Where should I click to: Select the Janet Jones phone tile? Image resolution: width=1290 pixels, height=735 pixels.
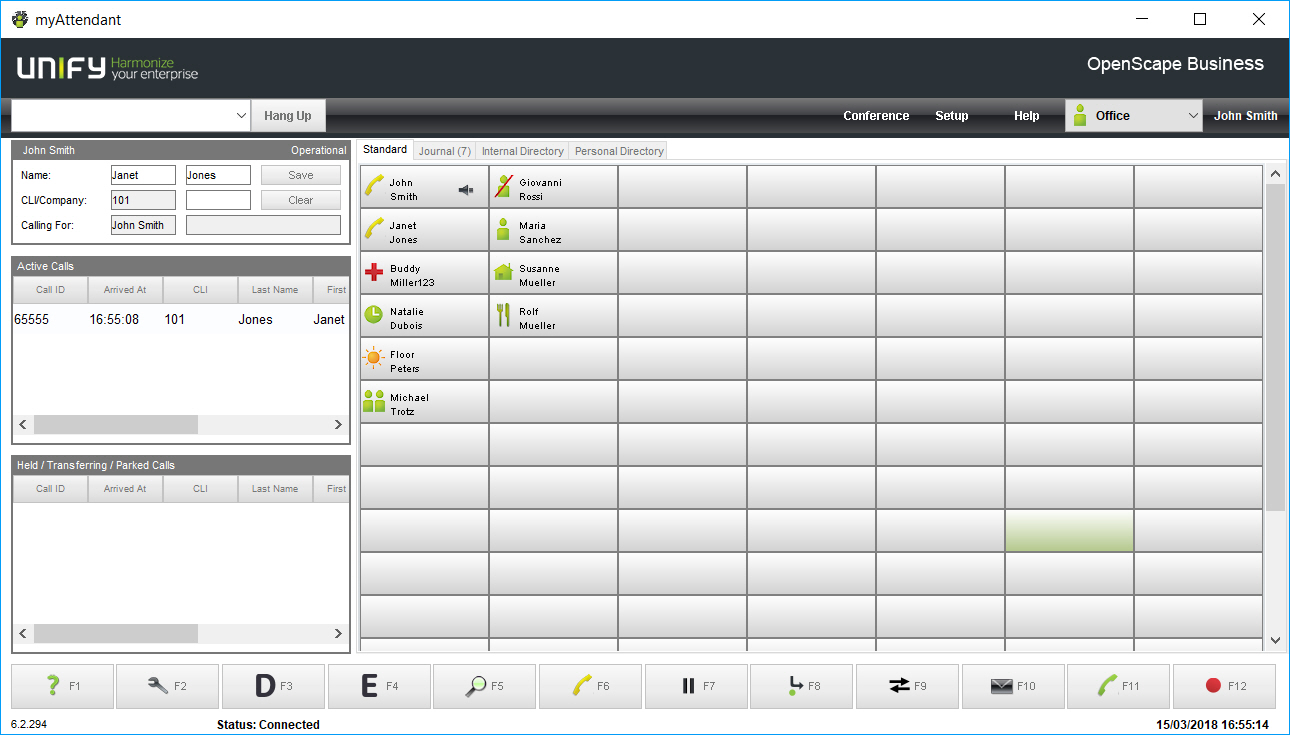[424, 229]
